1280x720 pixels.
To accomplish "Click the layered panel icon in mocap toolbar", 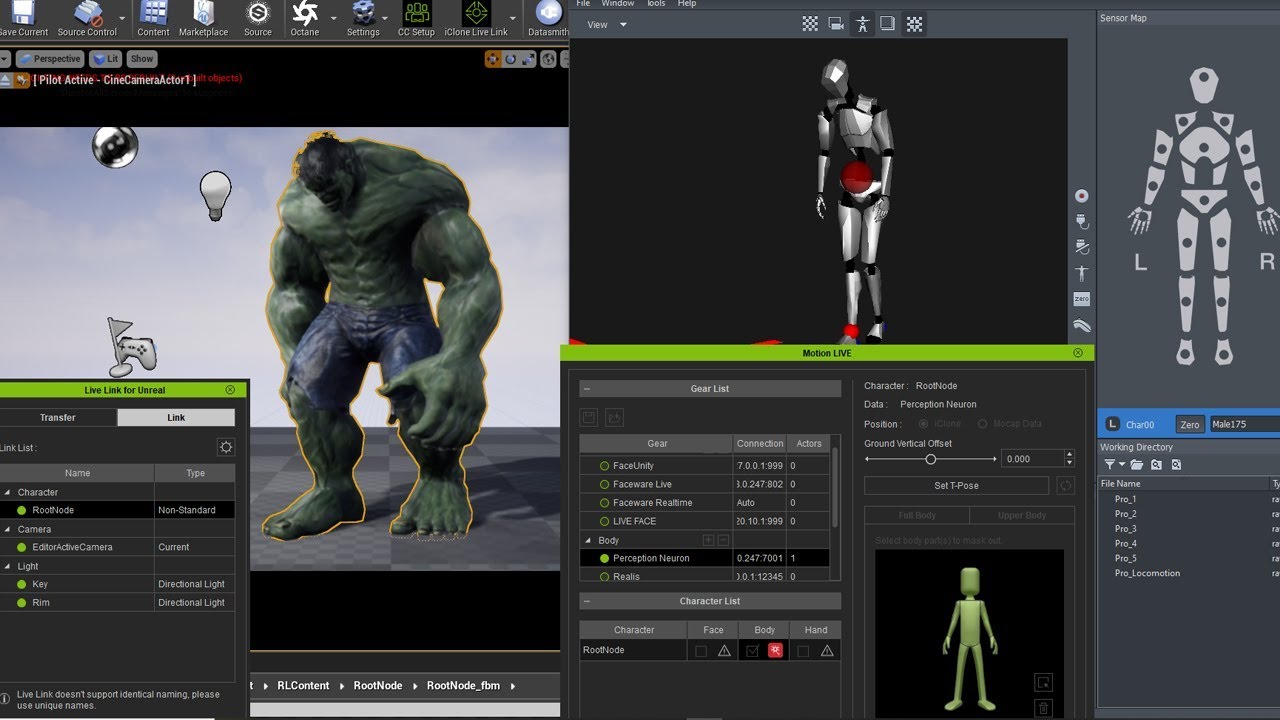I will point(887,25).
